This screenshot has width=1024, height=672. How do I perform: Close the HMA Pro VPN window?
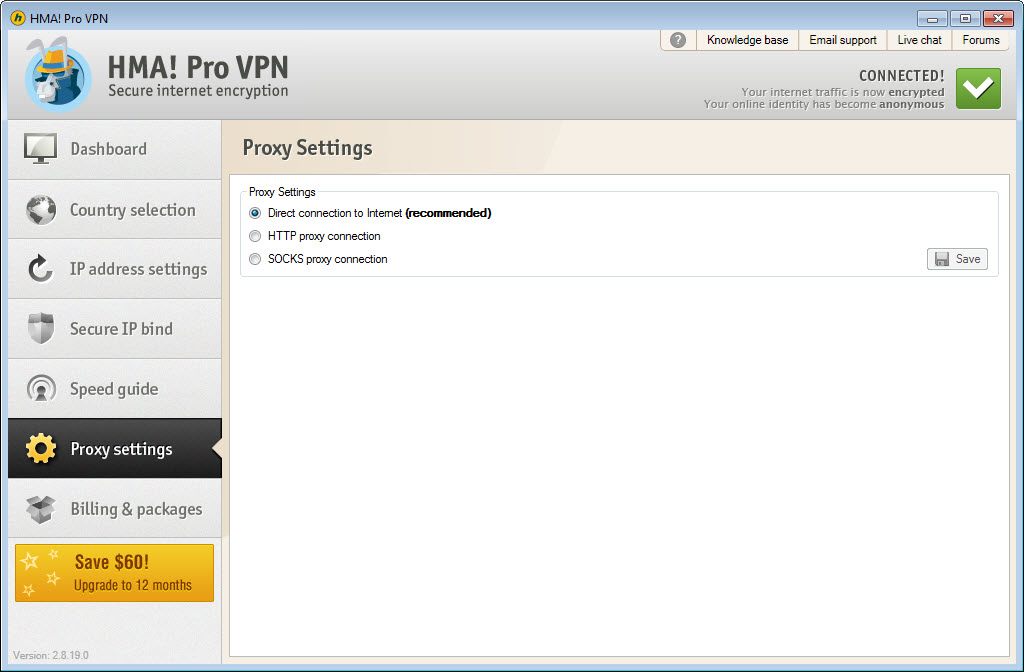tap(998, 18)
